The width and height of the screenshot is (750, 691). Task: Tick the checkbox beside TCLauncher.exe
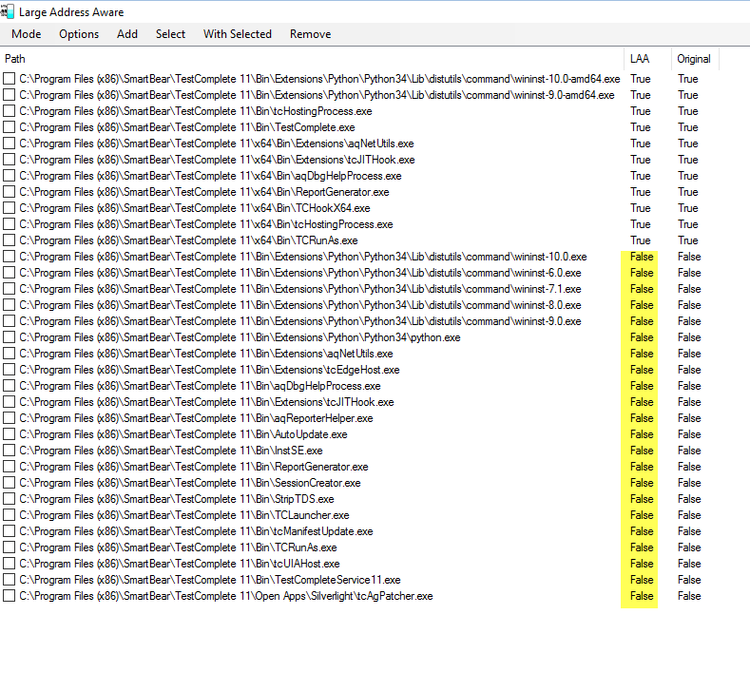tap(9, 515)
